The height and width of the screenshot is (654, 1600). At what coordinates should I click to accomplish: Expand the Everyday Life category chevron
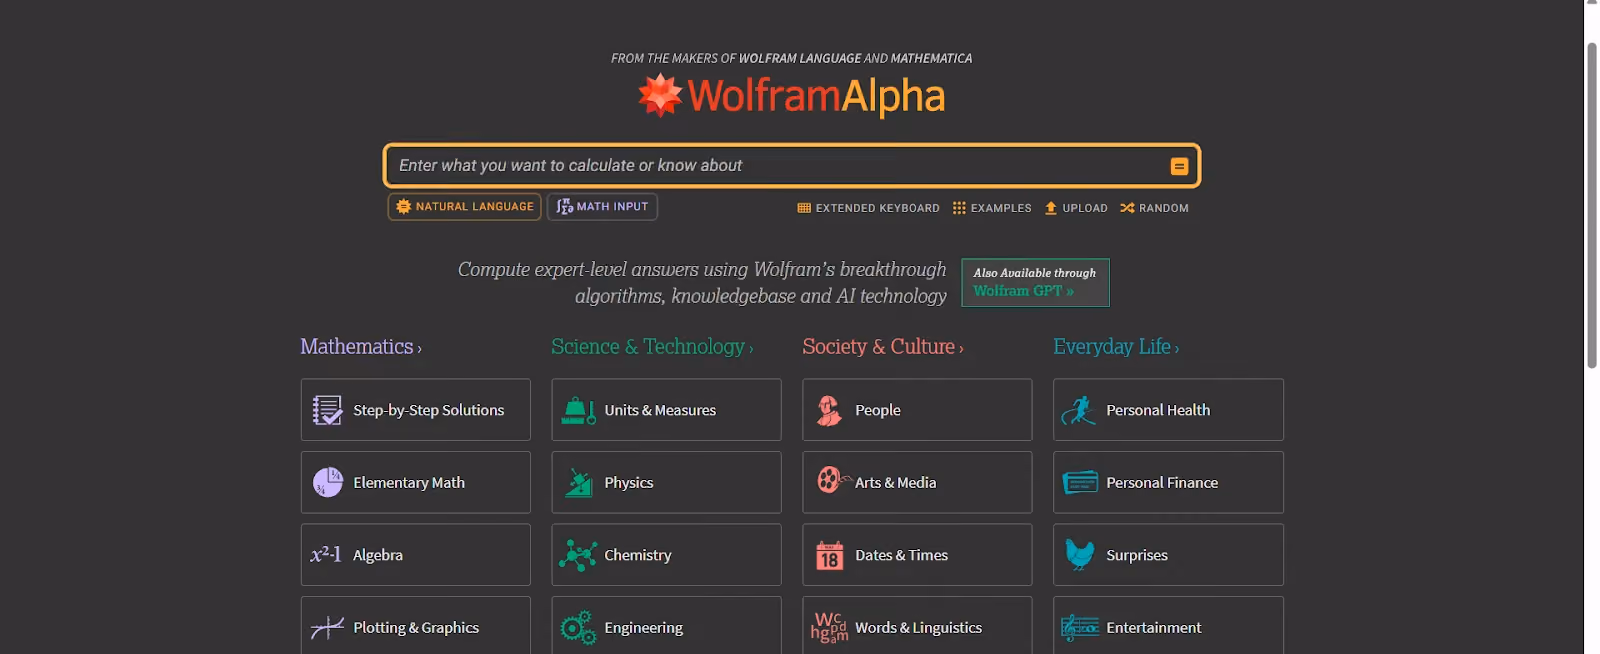(x=1177, y=349)
